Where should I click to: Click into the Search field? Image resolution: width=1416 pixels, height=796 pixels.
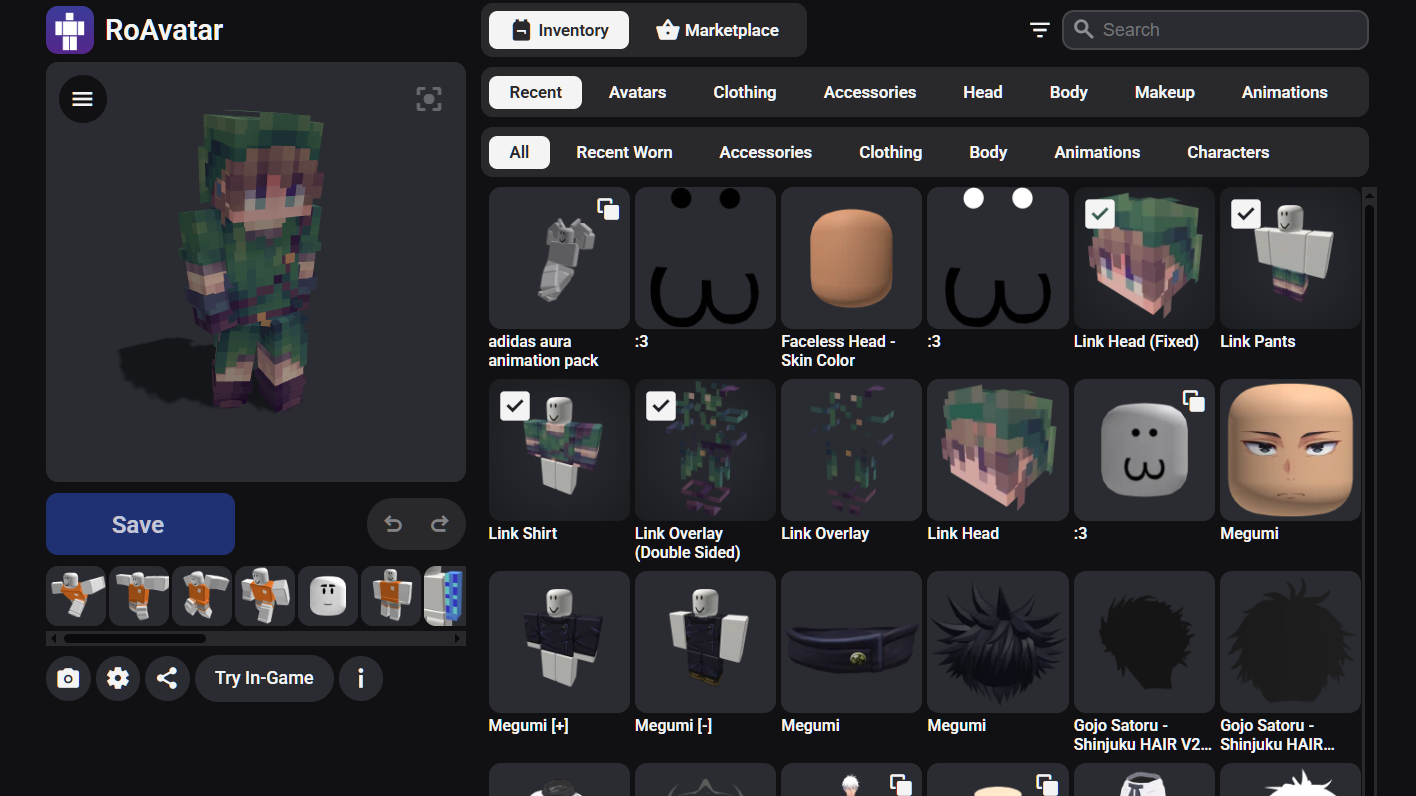[1215, 30]
